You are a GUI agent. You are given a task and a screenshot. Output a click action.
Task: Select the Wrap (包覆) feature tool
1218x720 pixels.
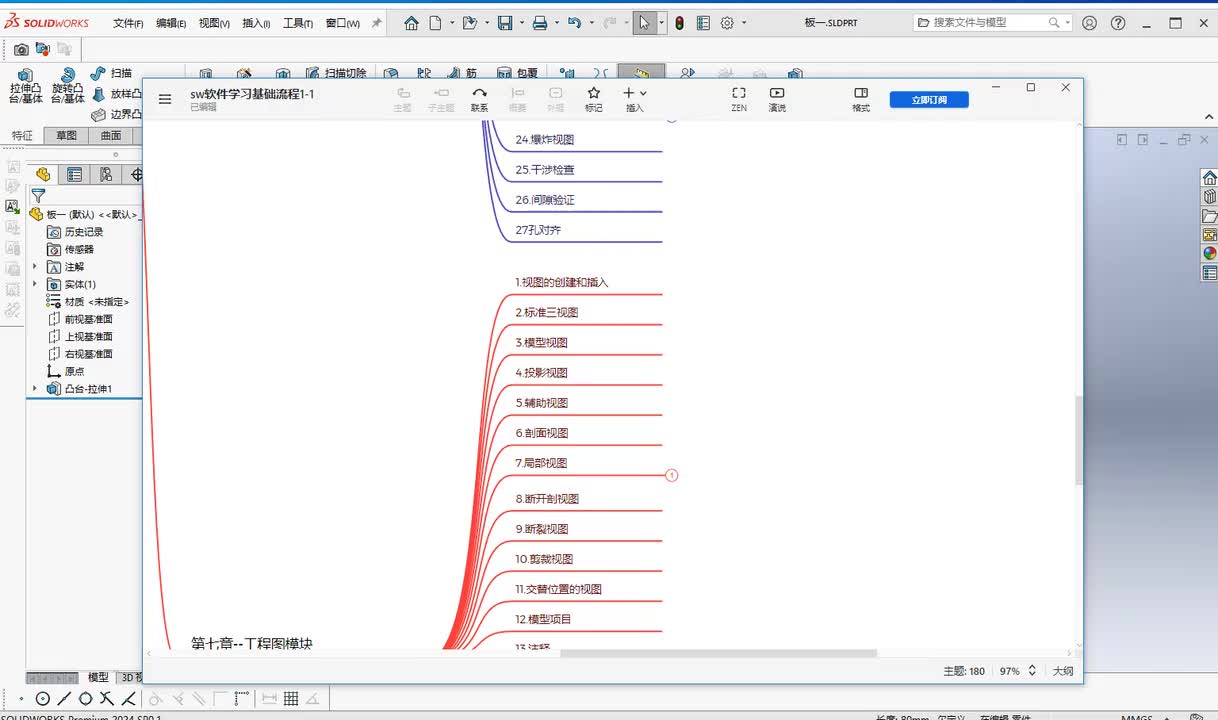(518, 73)
